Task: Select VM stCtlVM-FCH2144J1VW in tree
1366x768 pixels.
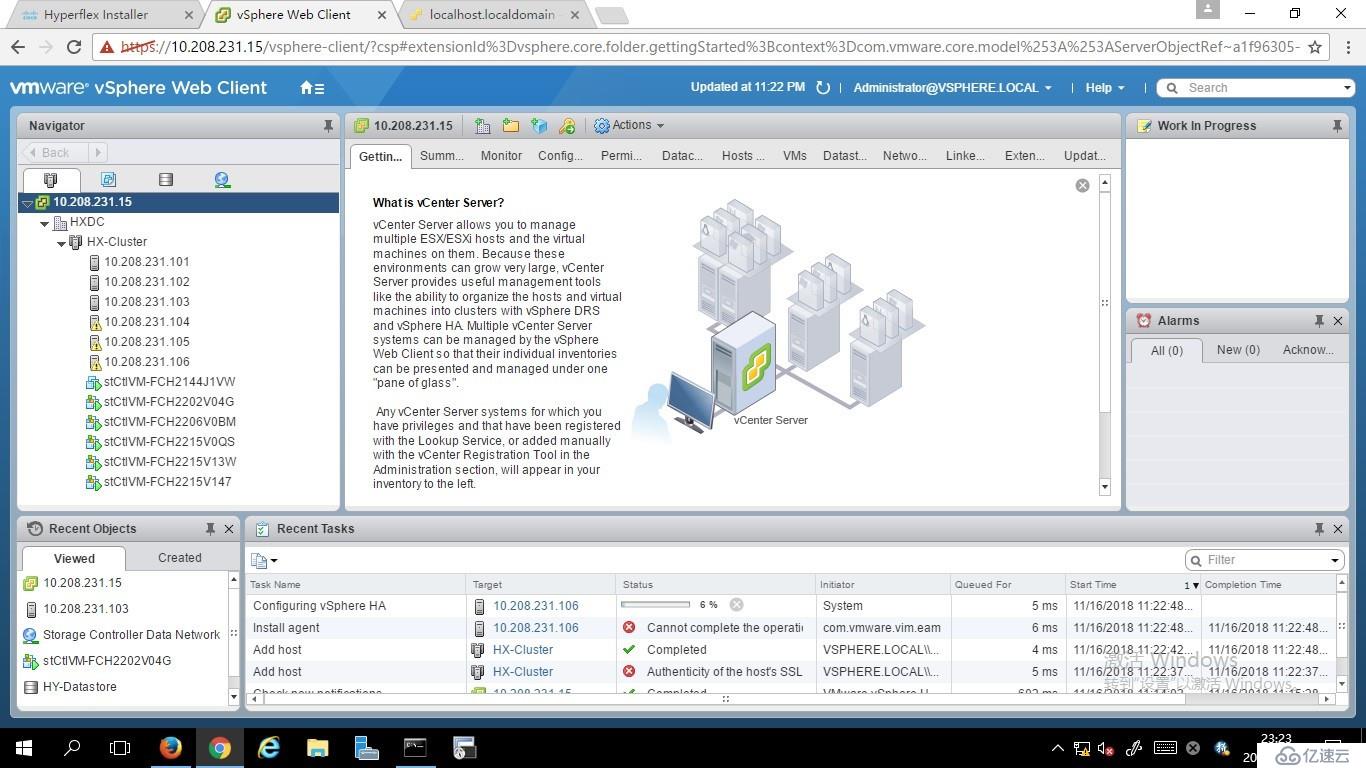Action: [169, 382]
